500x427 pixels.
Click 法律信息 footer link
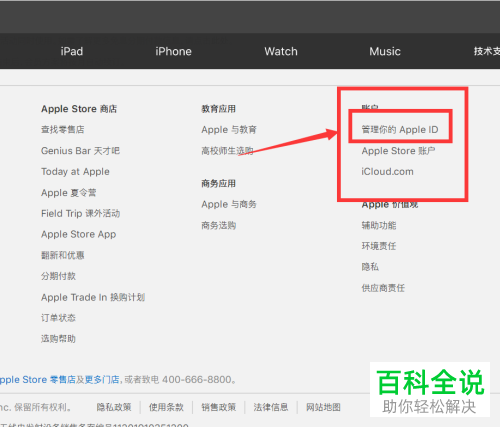(271, 407)
